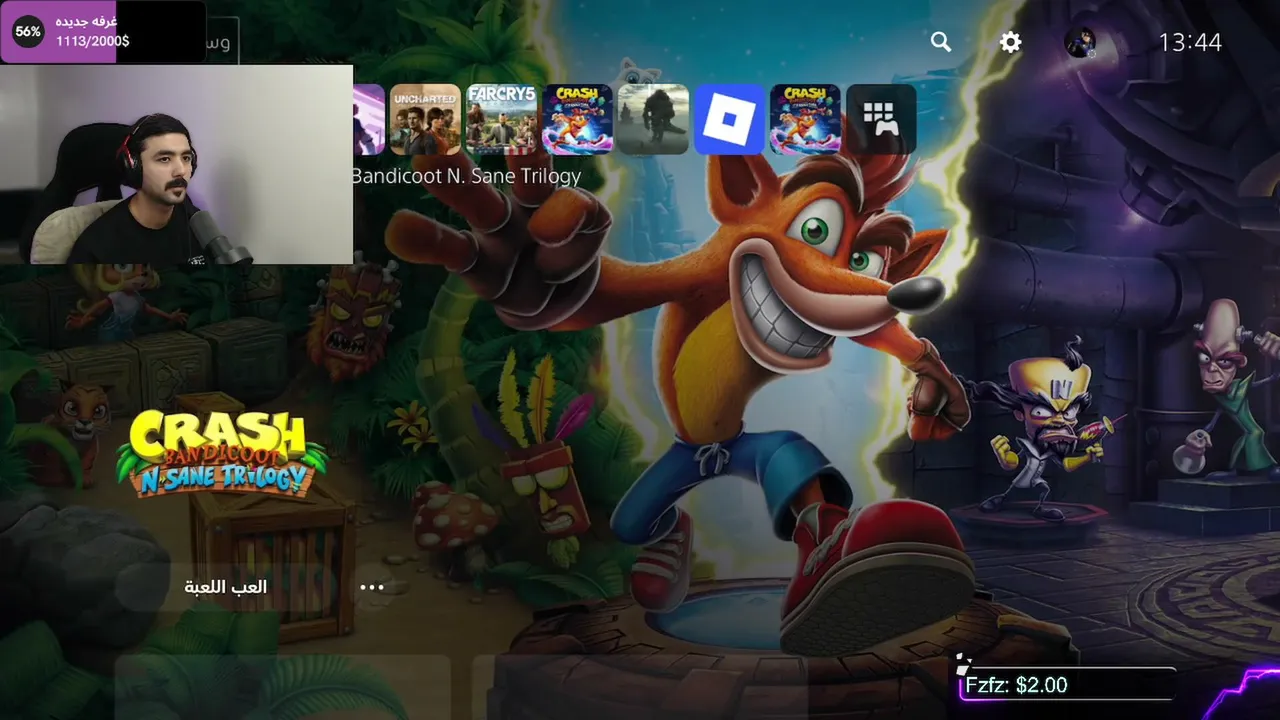Open the settings gear icon
1280x720 pixels.
pos(1011,42)
